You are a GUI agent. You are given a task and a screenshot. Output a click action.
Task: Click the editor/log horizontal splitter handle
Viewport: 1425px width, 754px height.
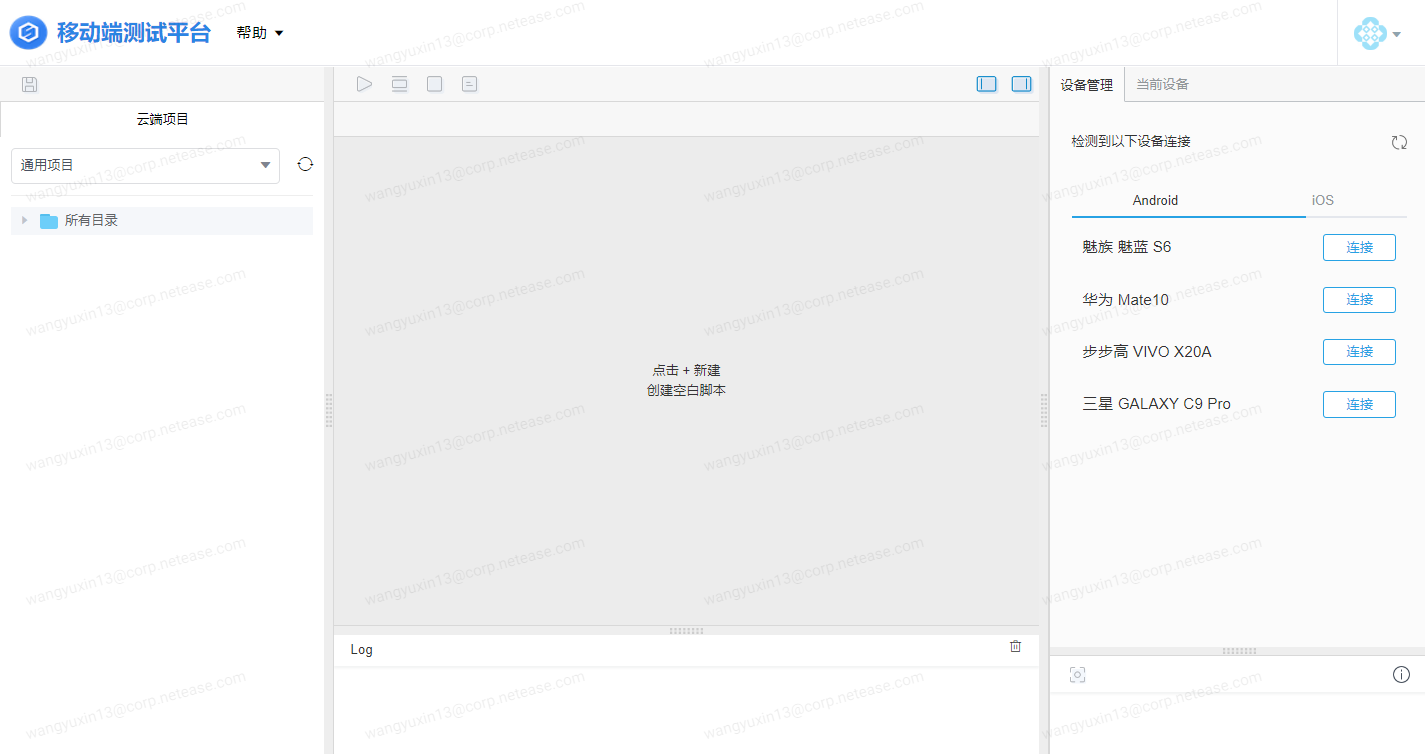pos(686,631)
